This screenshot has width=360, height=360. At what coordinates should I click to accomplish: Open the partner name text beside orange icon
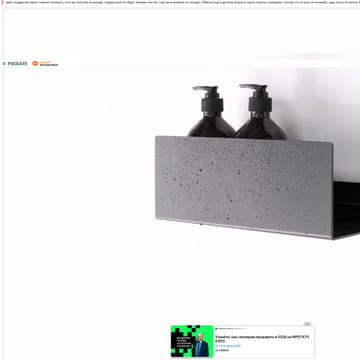tap(49, 63)
